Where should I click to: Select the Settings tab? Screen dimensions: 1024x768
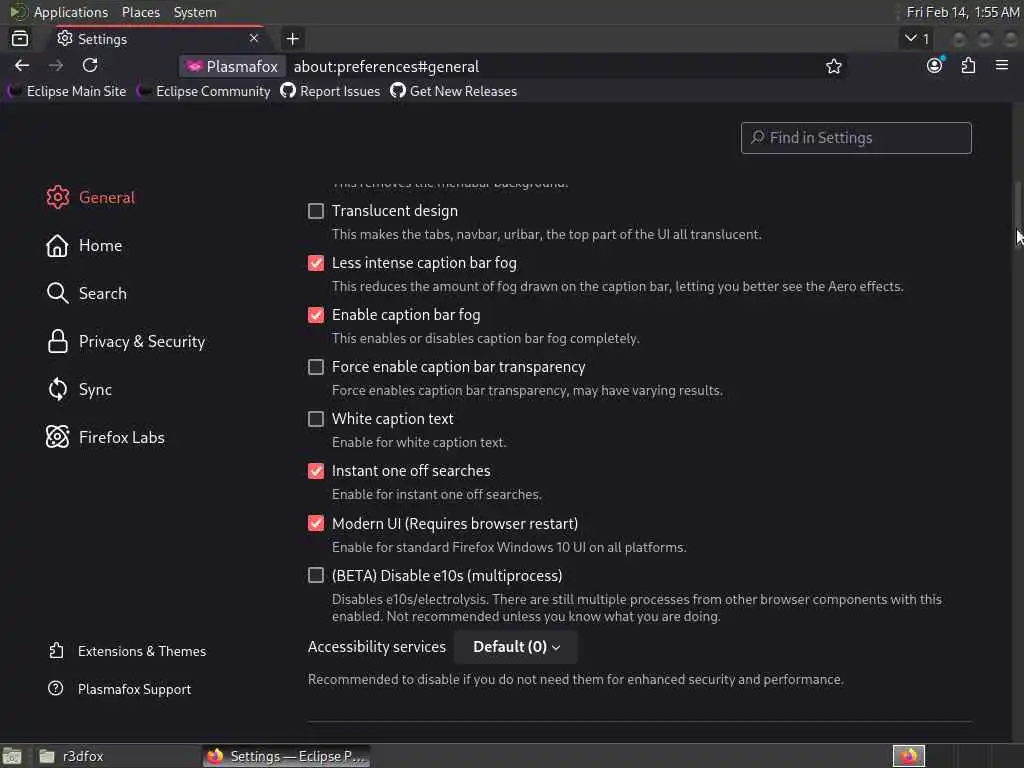pos(157,39)
